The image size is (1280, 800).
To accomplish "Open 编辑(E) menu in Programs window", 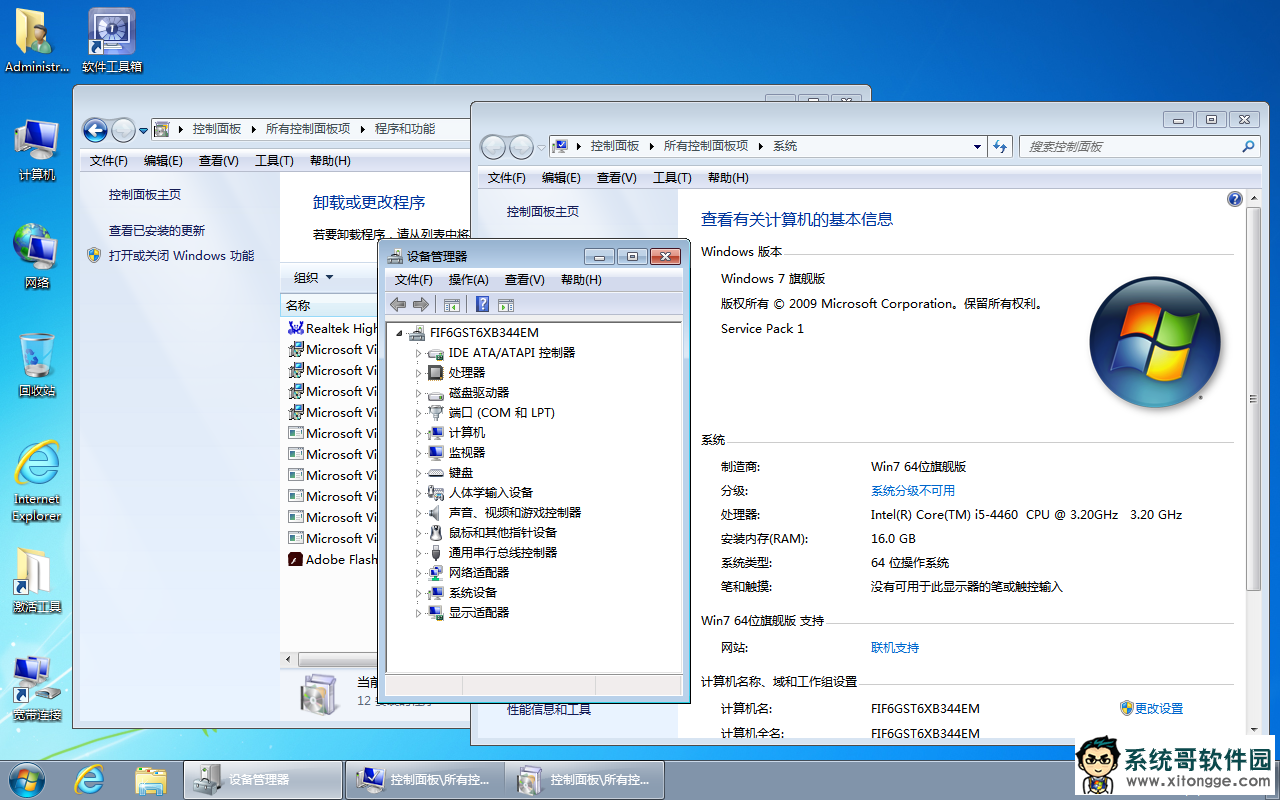I will tap(163, 161).
